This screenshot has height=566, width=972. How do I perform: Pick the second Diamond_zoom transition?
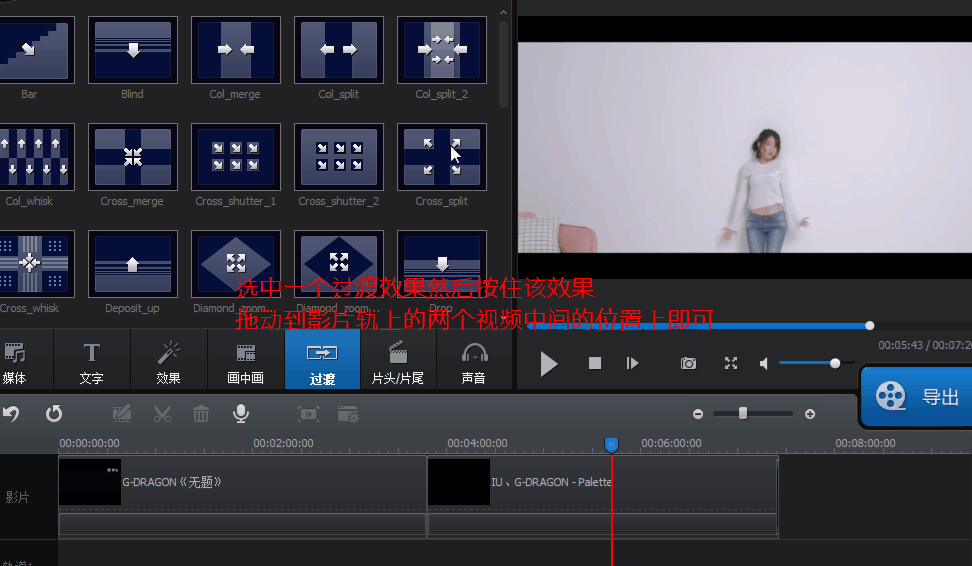338,264
